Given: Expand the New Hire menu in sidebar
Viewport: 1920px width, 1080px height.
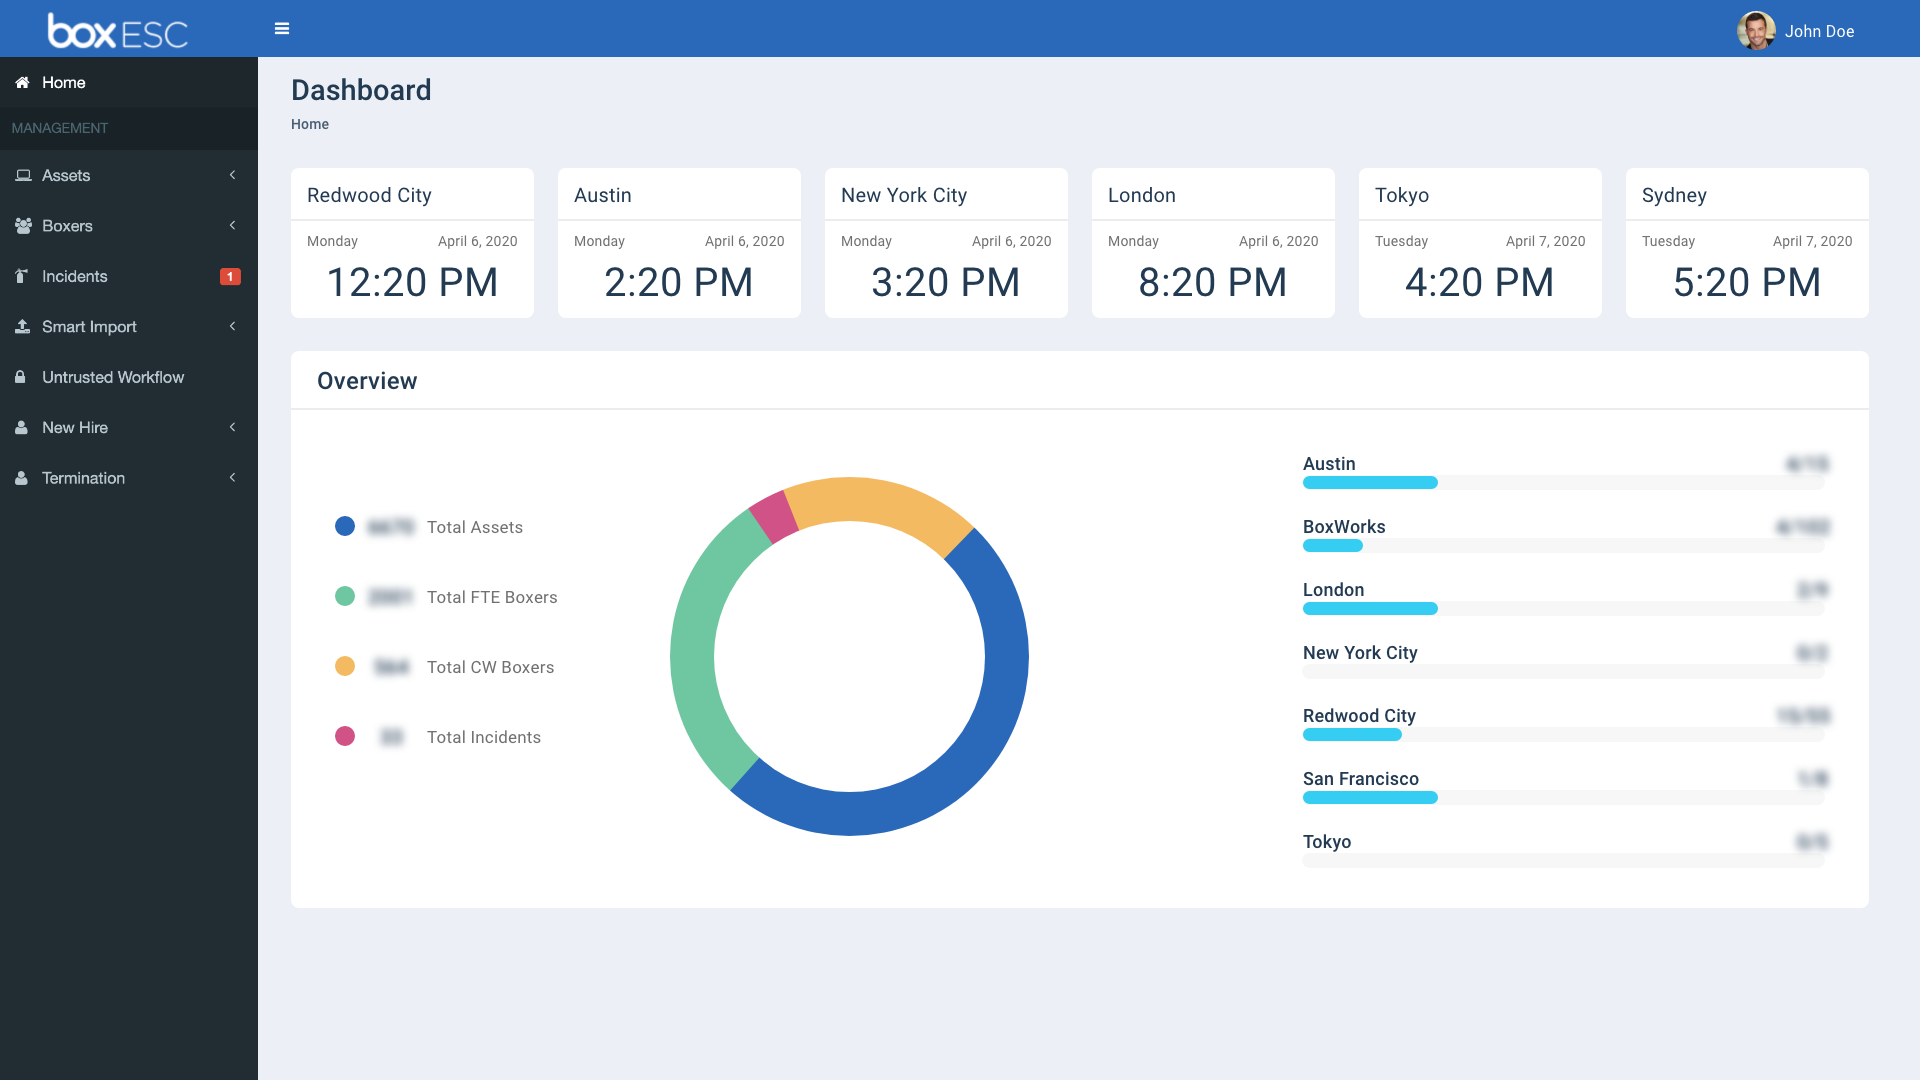Looking at the screenshot, I should coord(128,427).
